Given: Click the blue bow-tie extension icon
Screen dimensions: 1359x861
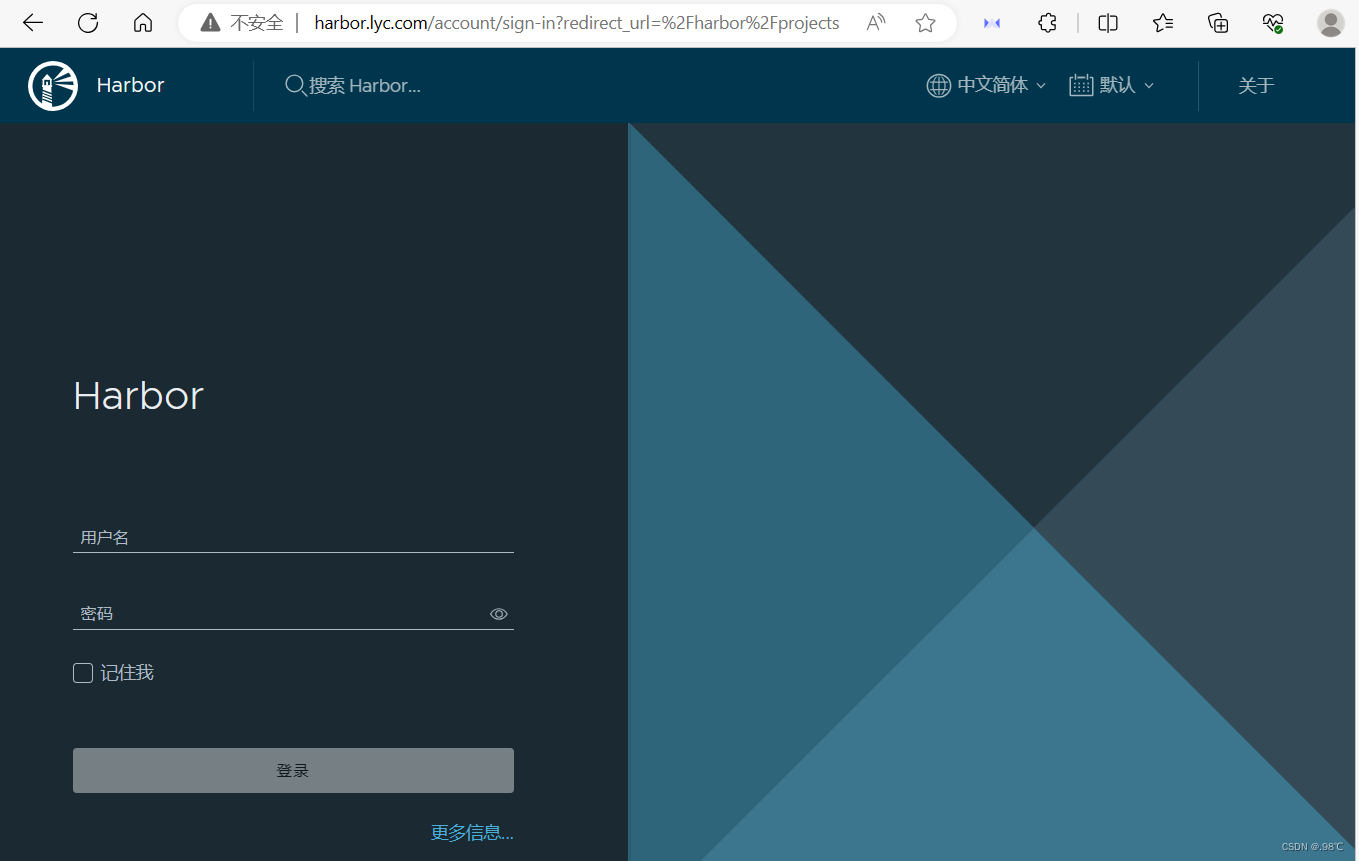Looking at the screenshot, I should pyautogui.click(x=992, y=23).
